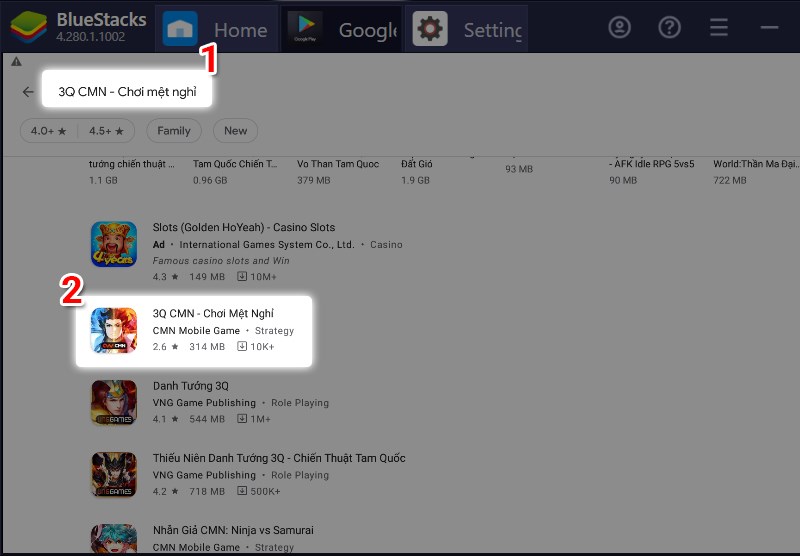The width and height of the screenshot is (800, 556).
Task: Open the Danh Tướng 3Q result title
Action: [x=191, y=386]
